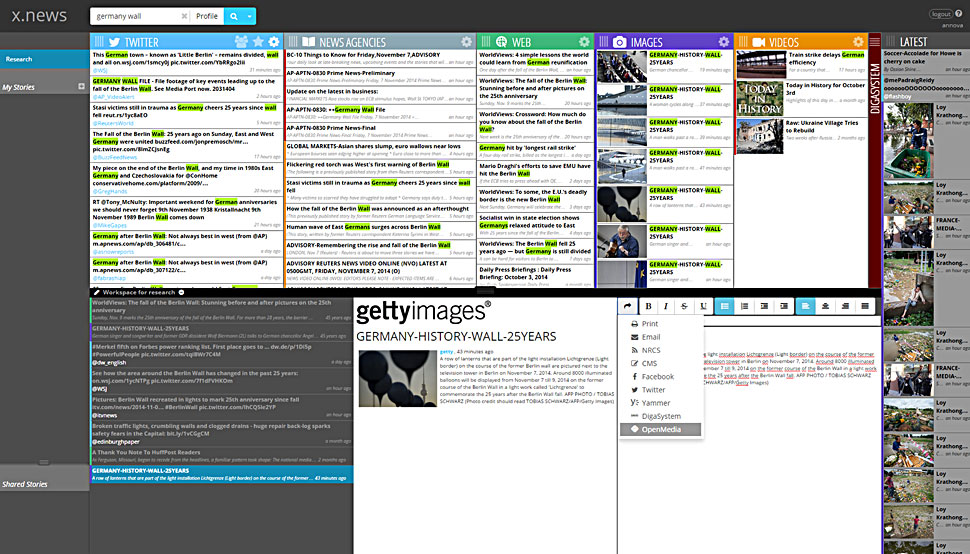Toggle bold formatting in editor toolbar

[648, 306]
